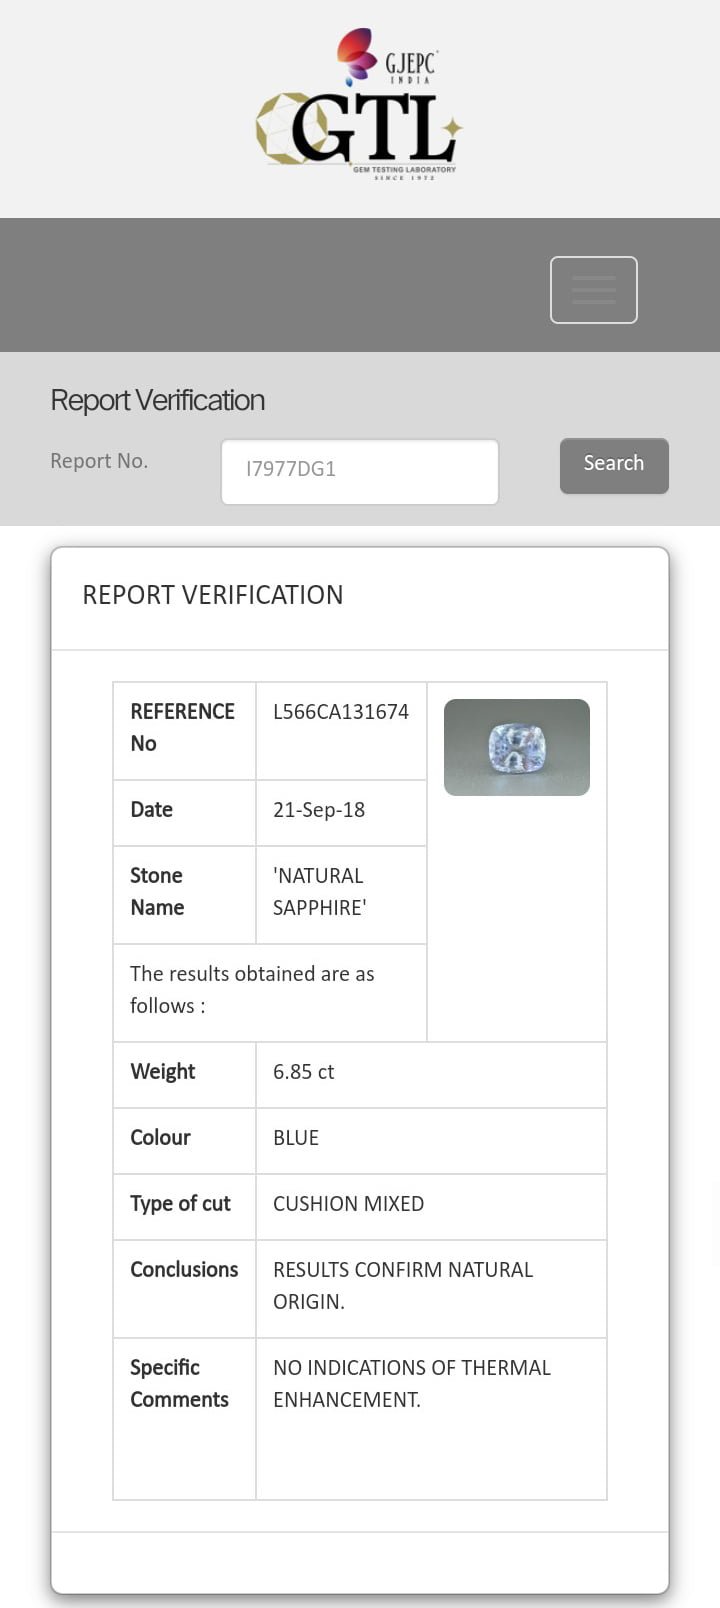The width and height of the screenshot is (720, 1608).
Task: Click the REFERENCE No row label
Action: tap(183, 727)
